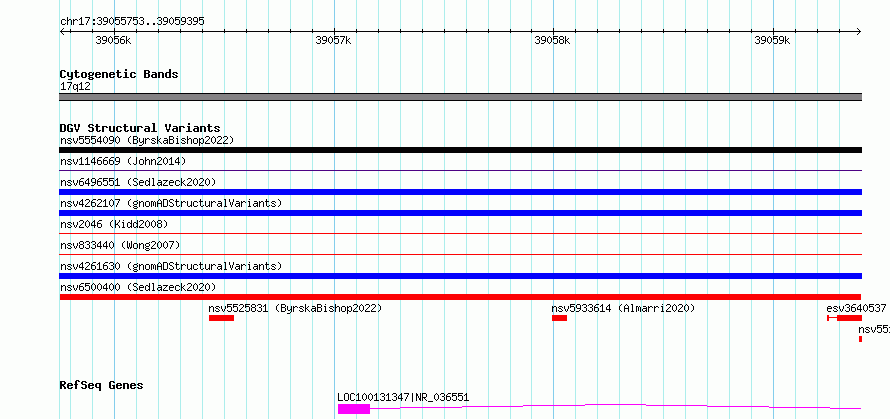This screenshot has height=419, width=890.
Task: Click the 39059k ruler tick label
Action: click(x=772, y=40)
